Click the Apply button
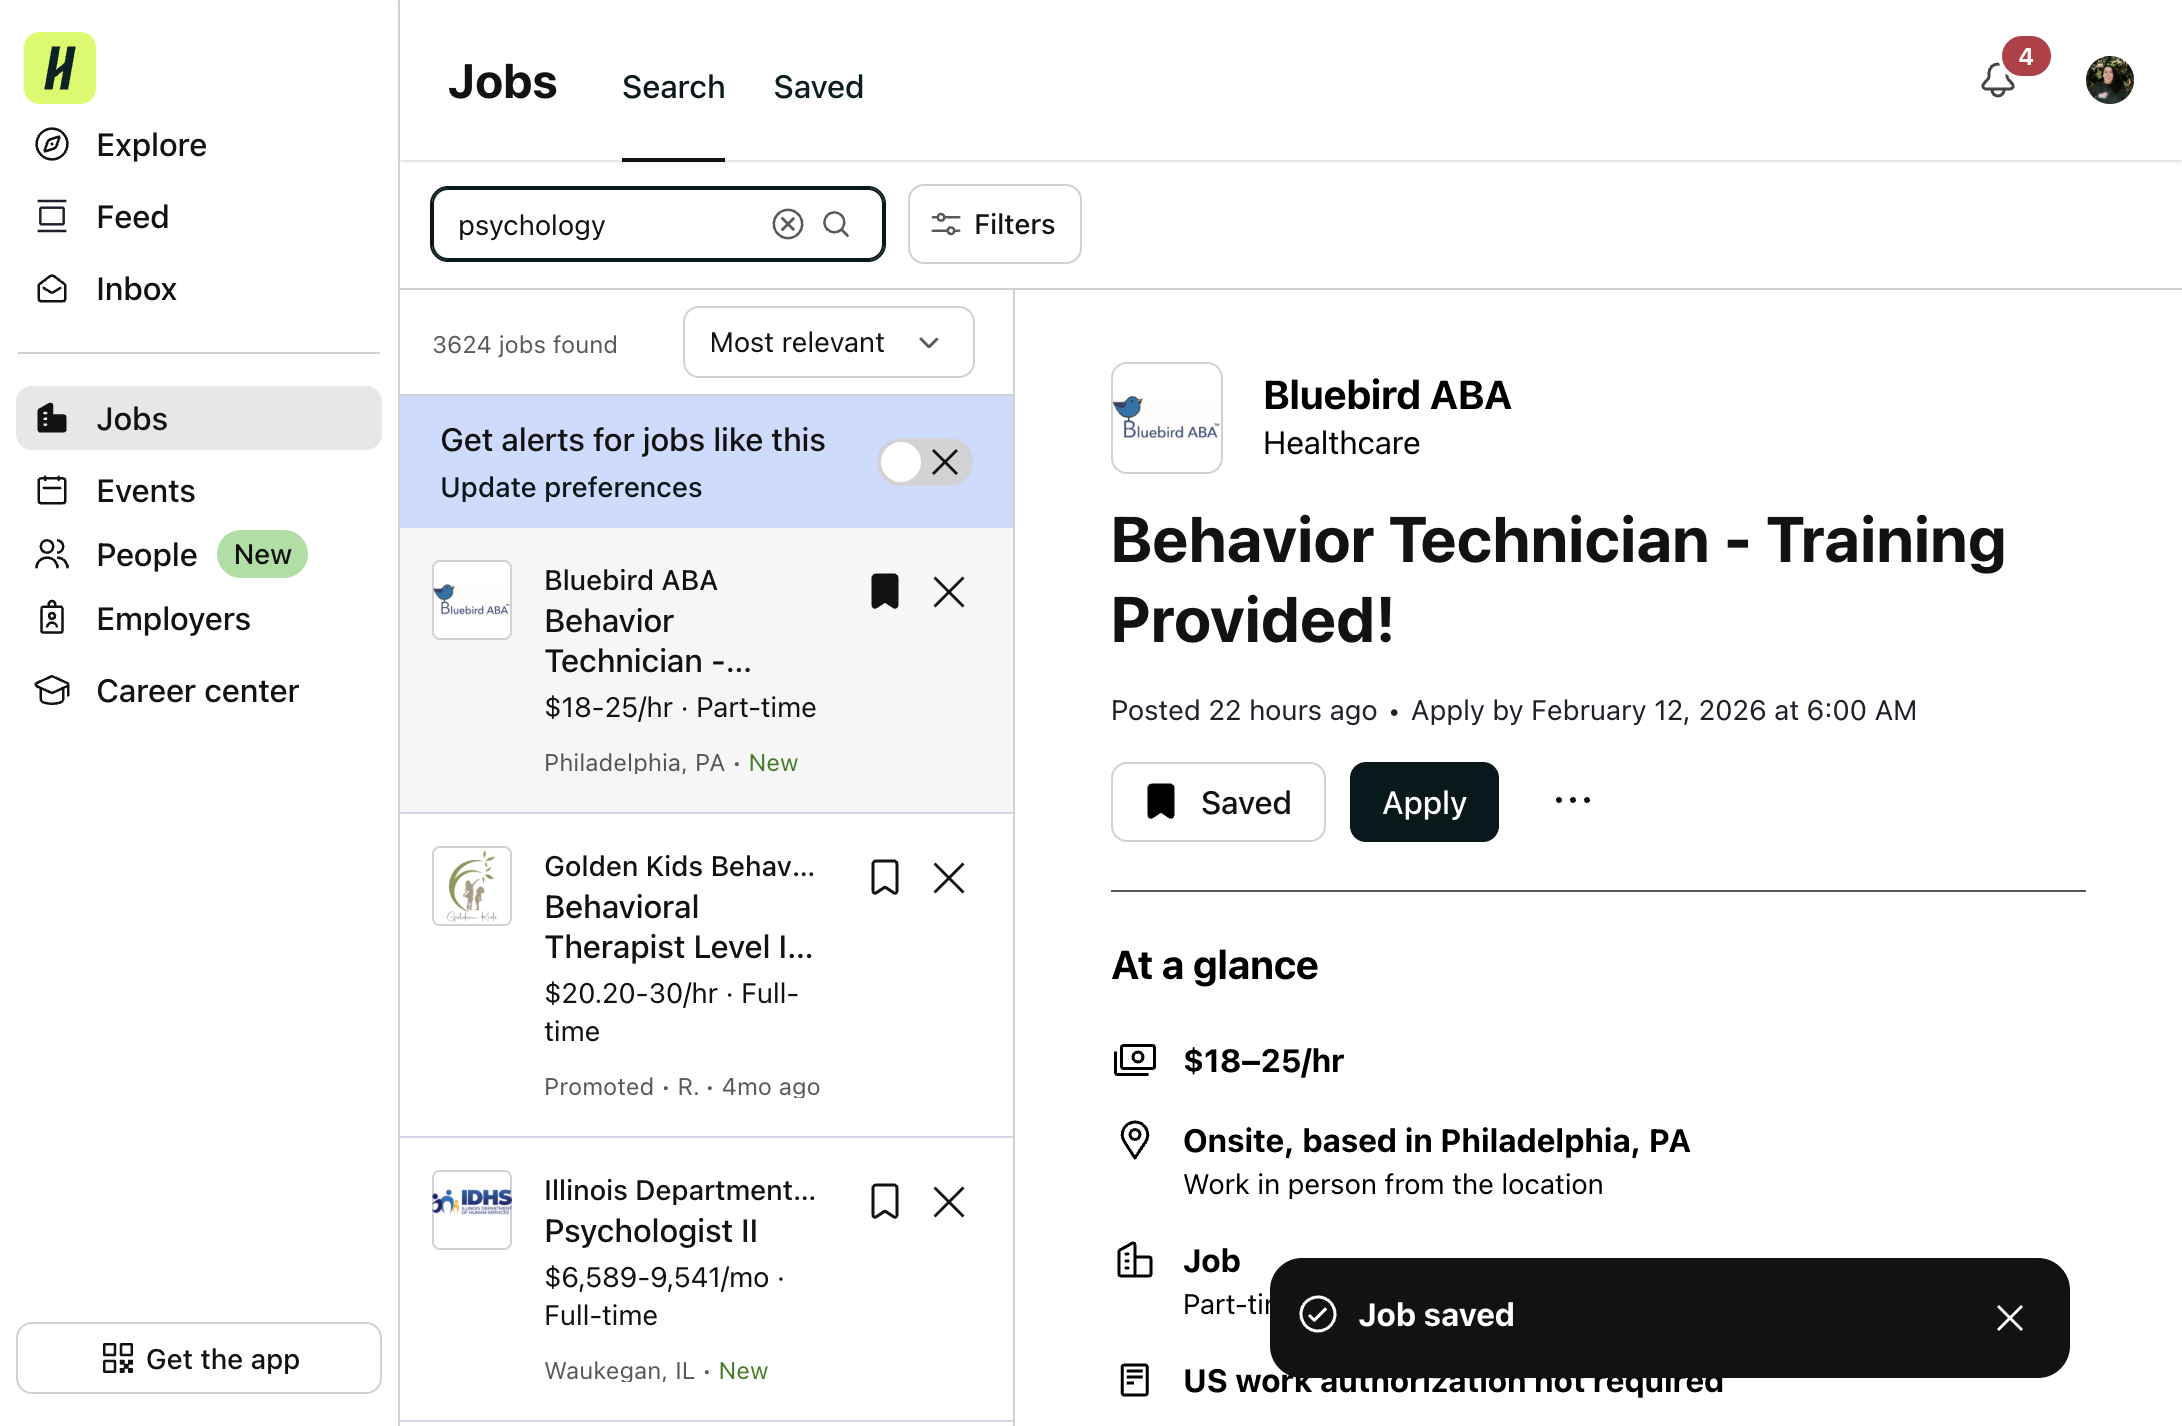The width and height of the screenshot is (2182, 1426). point(1424,802)
